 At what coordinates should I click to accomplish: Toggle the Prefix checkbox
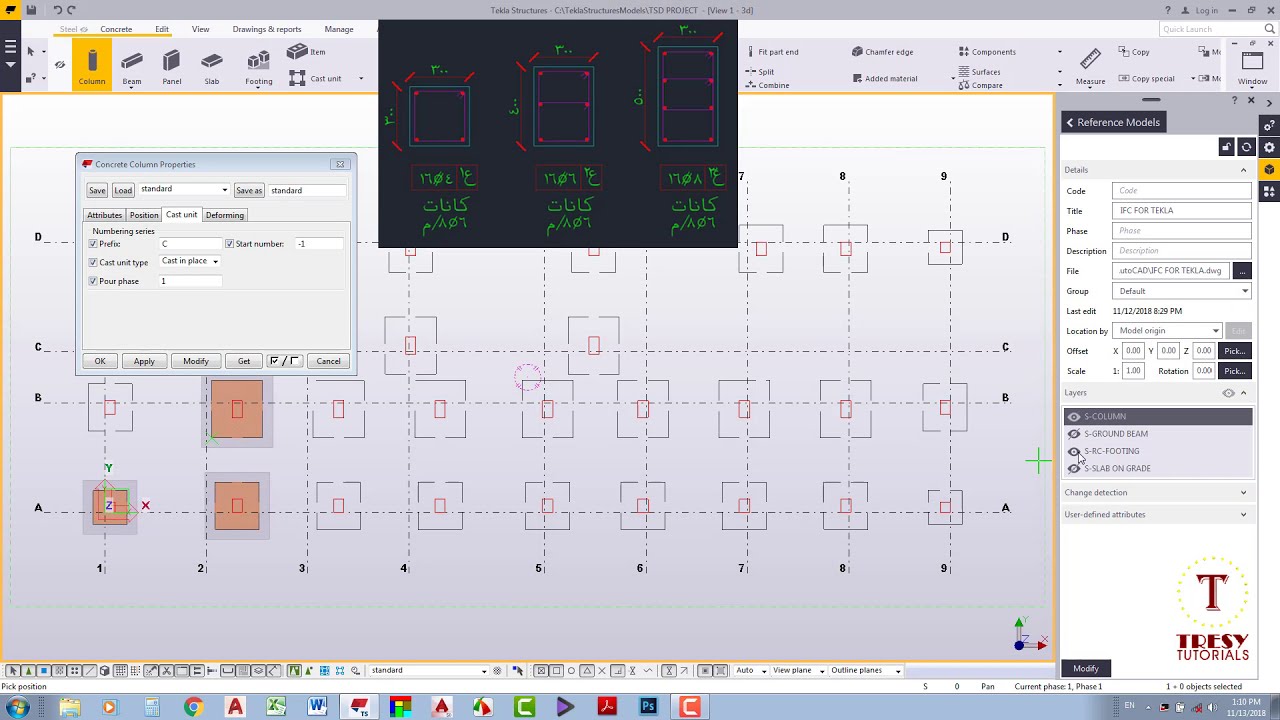pos(93,244)
